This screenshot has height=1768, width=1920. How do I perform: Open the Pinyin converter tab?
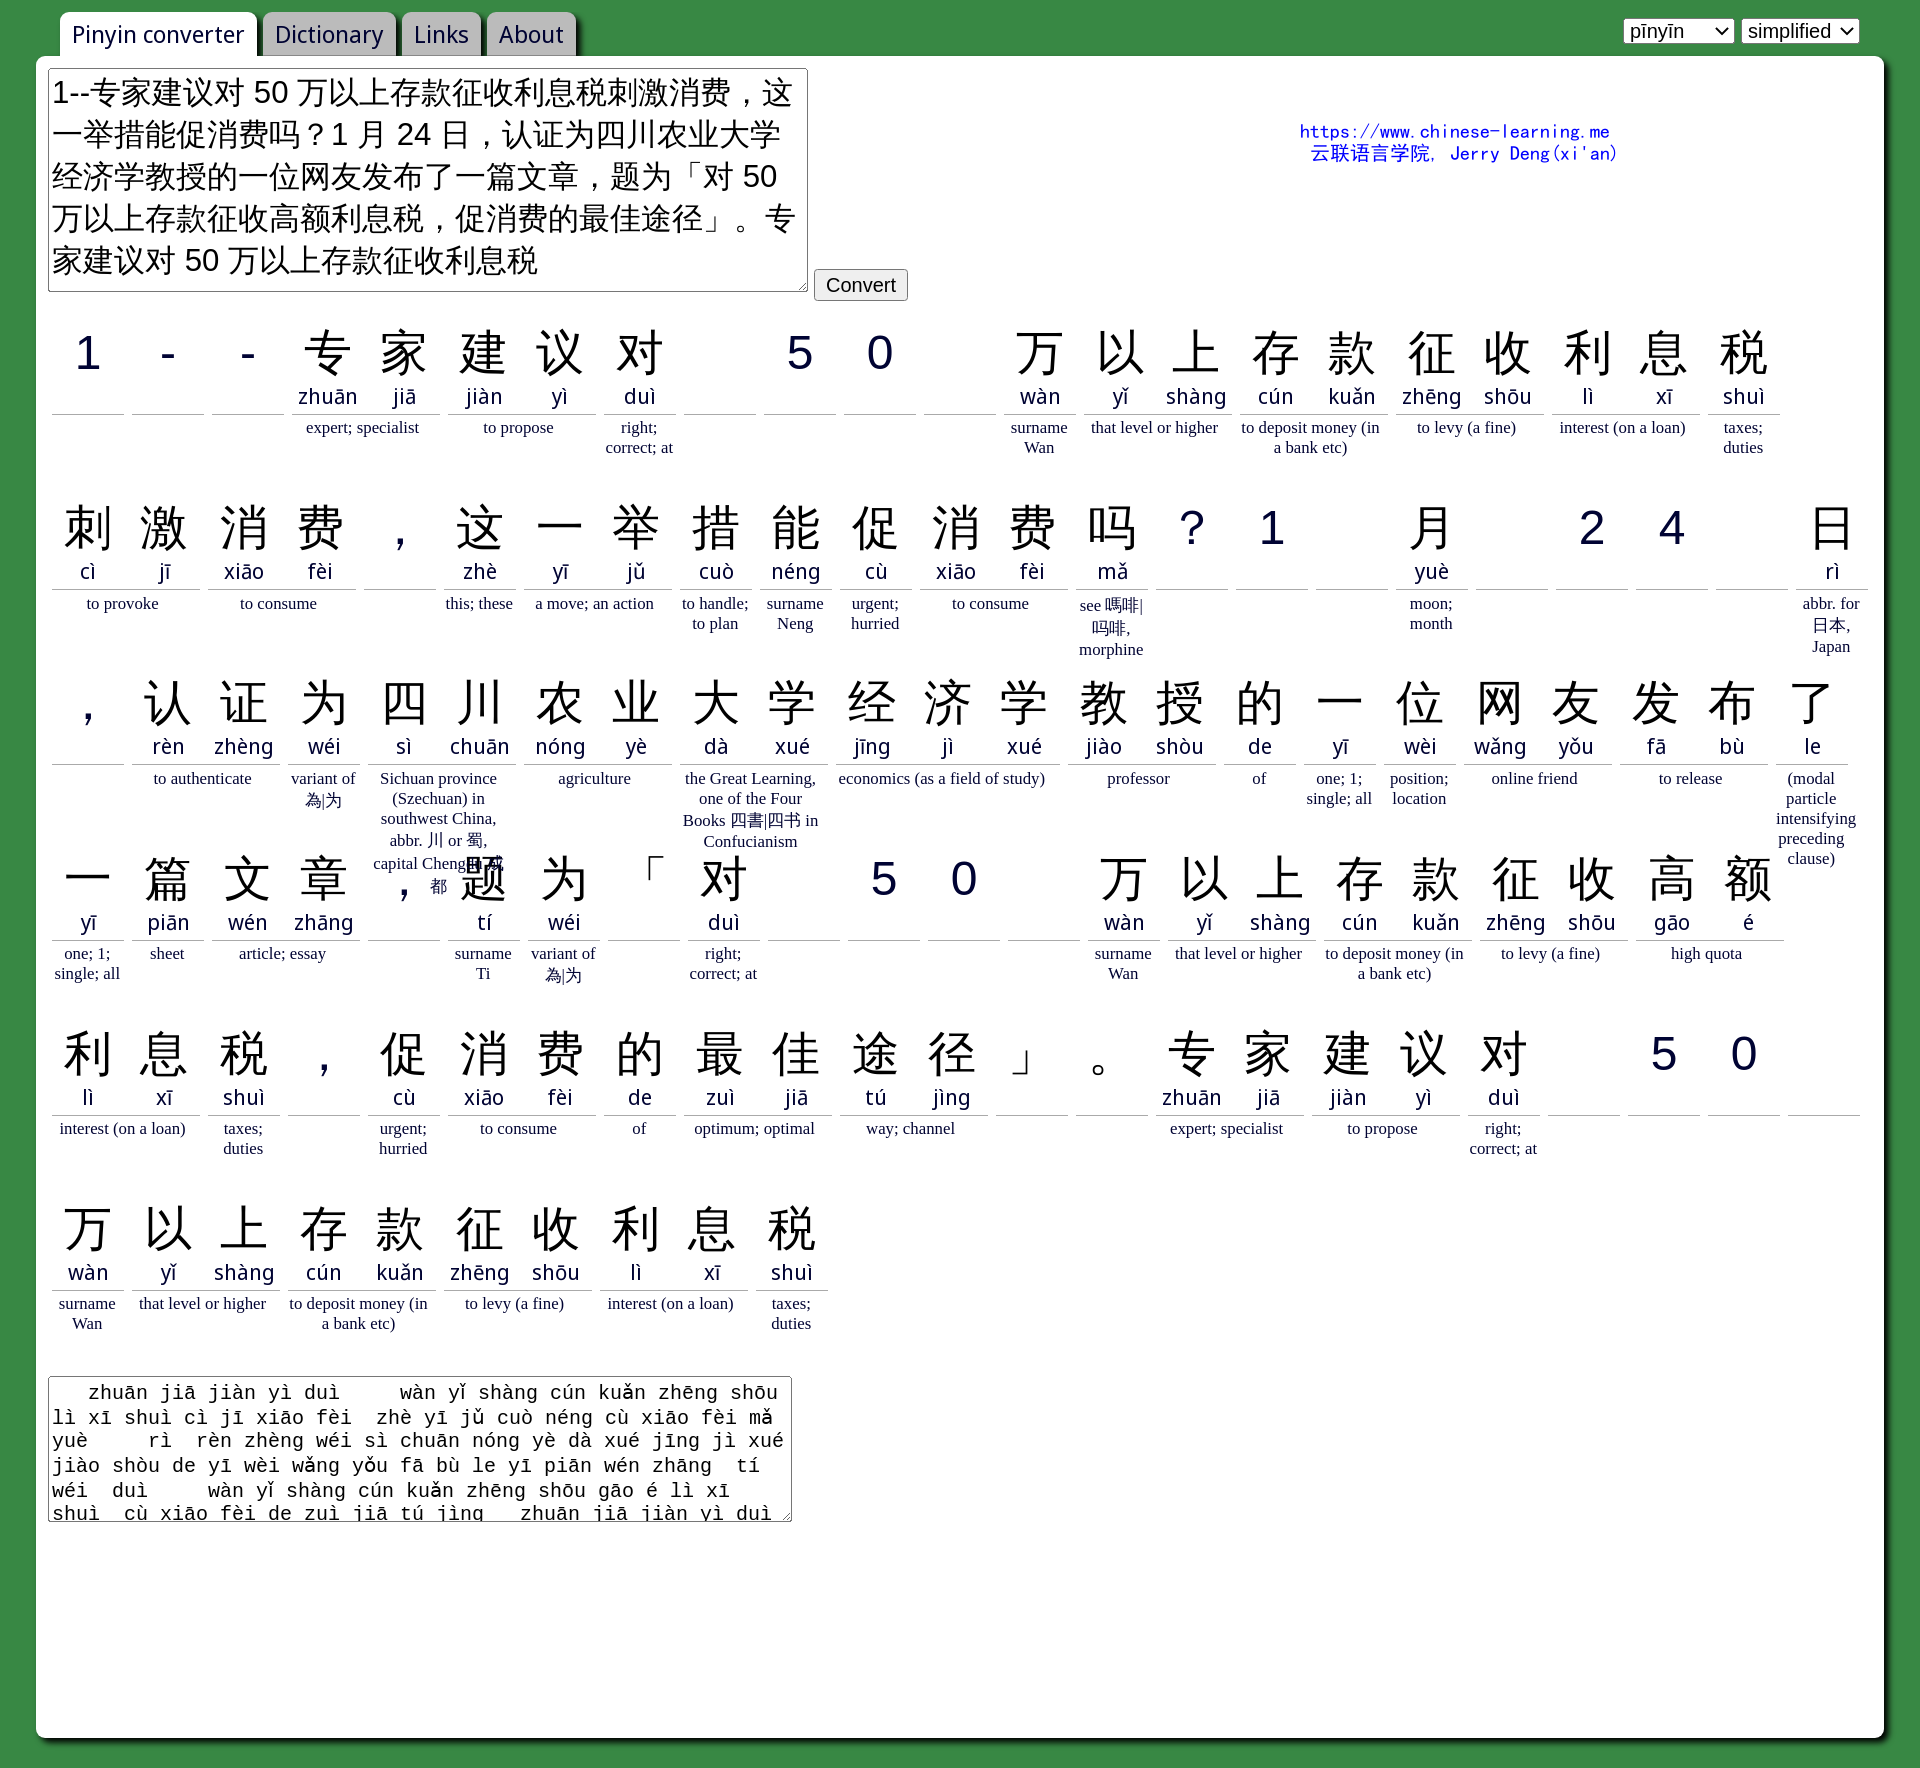click(158, 35)
